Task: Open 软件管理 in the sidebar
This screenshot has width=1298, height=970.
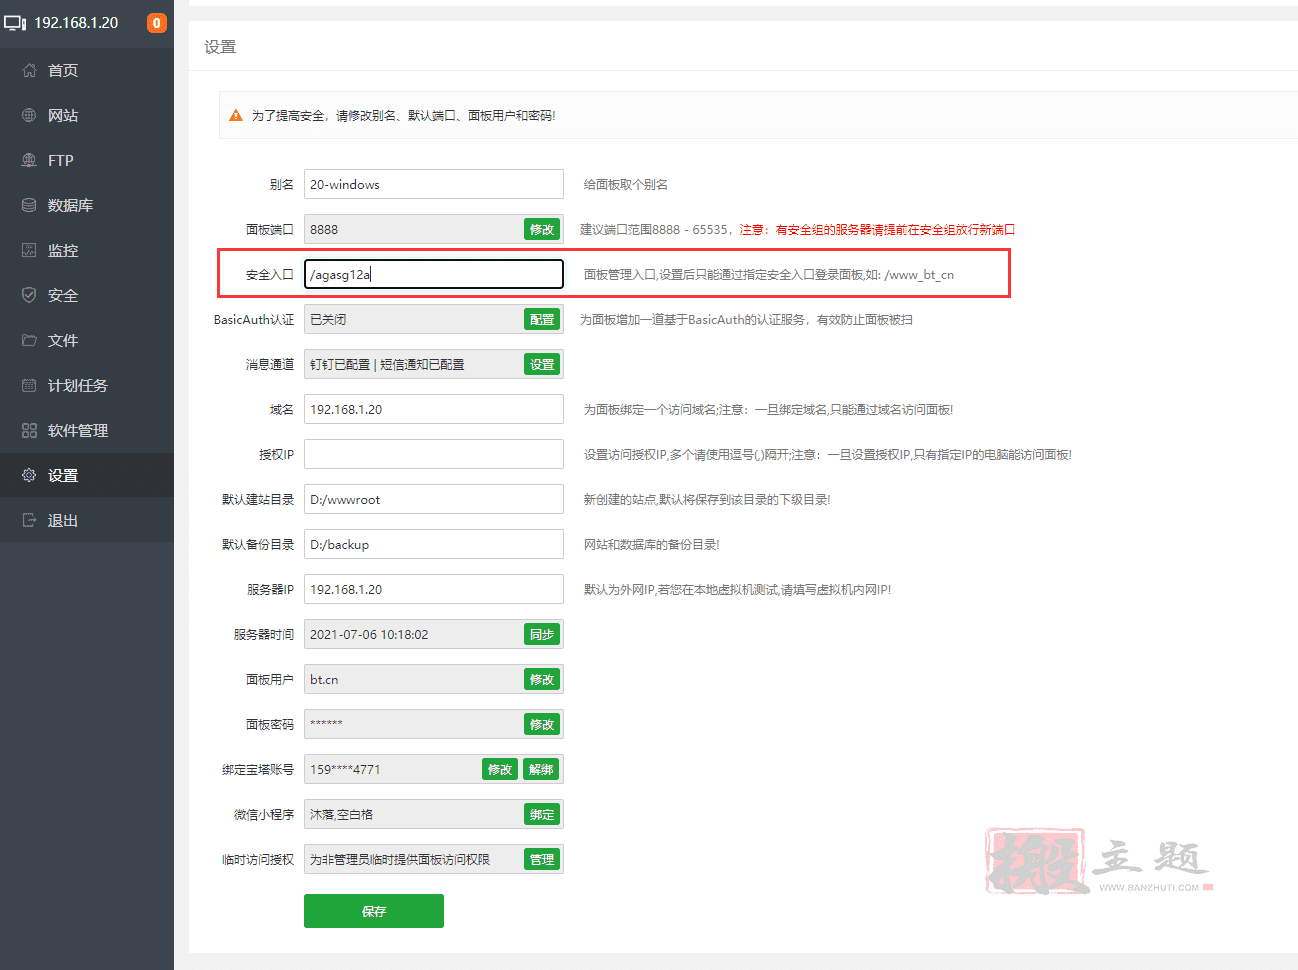Action: click(x=87, y=430)
